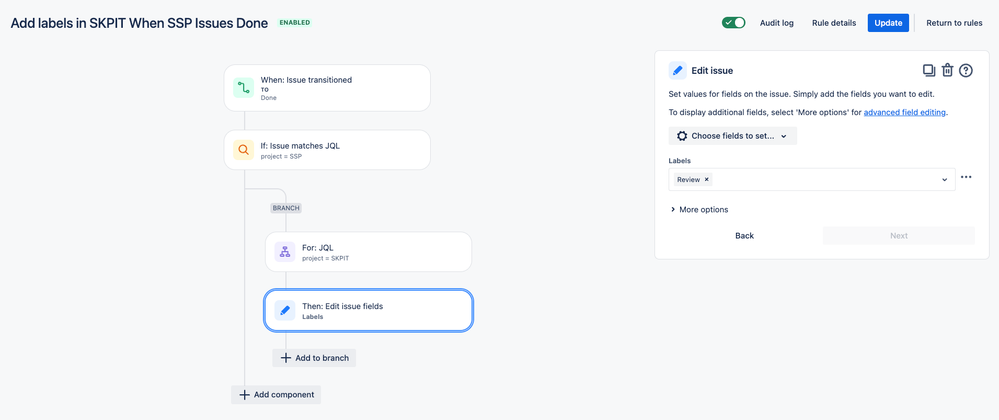Click the JQL condition magnifier icon
Image resolution: width=999 pixels, height=420 pixels.
pos(244,150)
